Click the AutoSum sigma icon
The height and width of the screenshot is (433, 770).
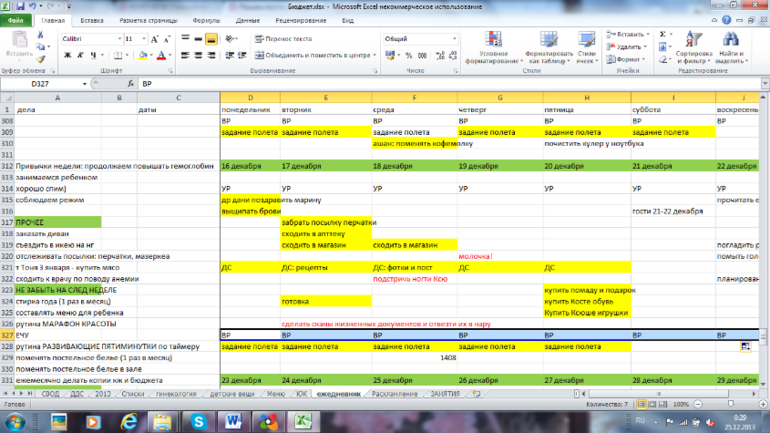click(x=662, y=34)
